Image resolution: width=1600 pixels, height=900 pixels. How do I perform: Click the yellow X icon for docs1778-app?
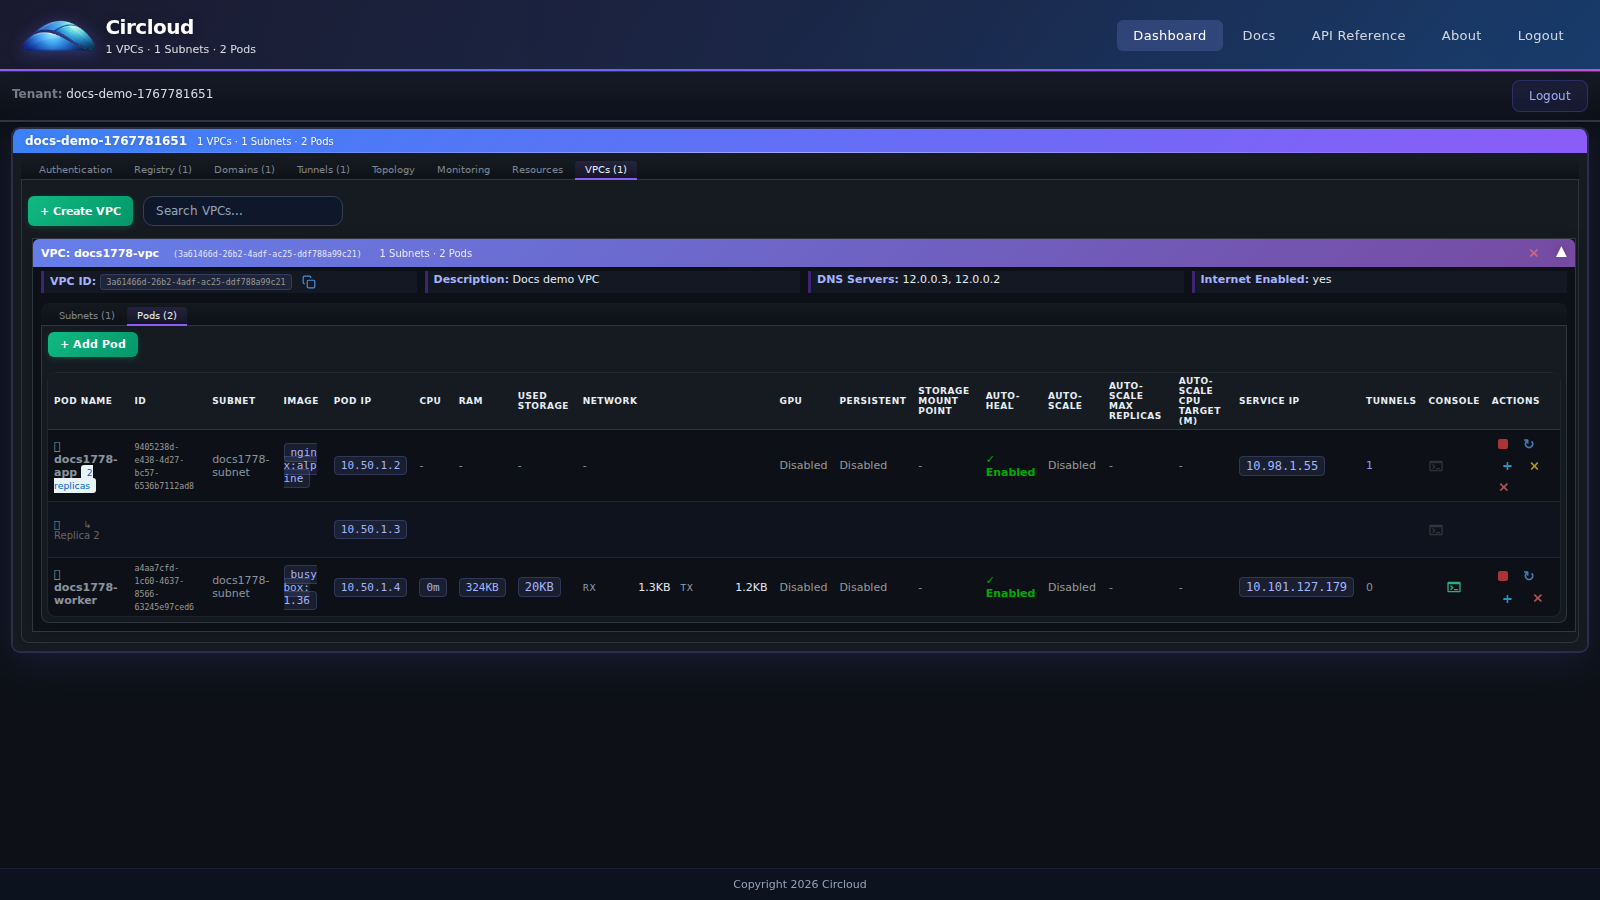point(1534,466)
